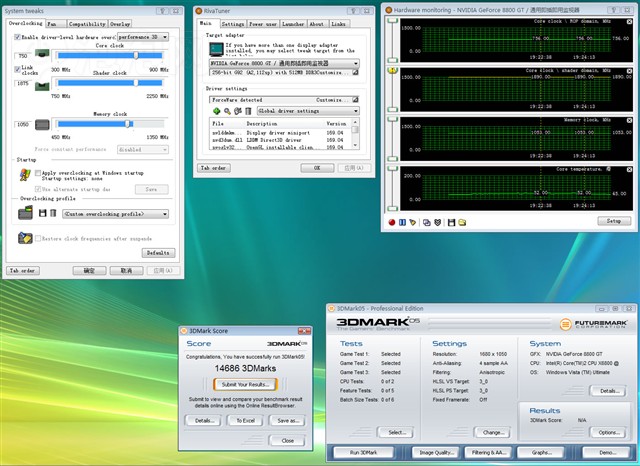Click the Memory clock chip icon
Screen dimensions: 640x466
(42, 125)
